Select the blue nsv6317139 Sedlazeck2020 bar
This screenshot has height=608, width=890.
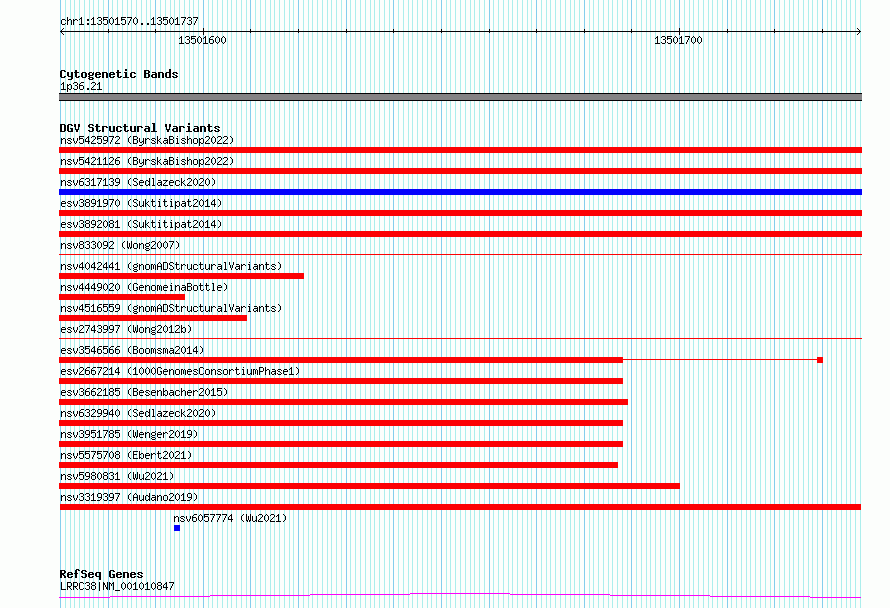click(x=460, y=192)
